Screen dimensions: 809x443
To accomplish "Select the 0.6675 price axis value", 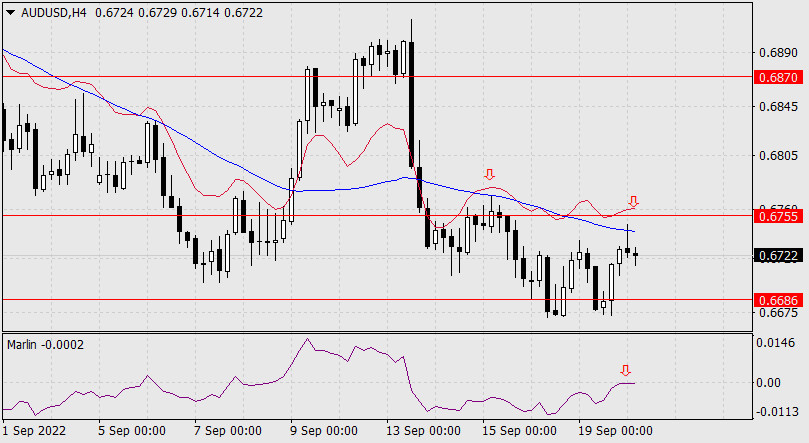I will pos(779,313).
